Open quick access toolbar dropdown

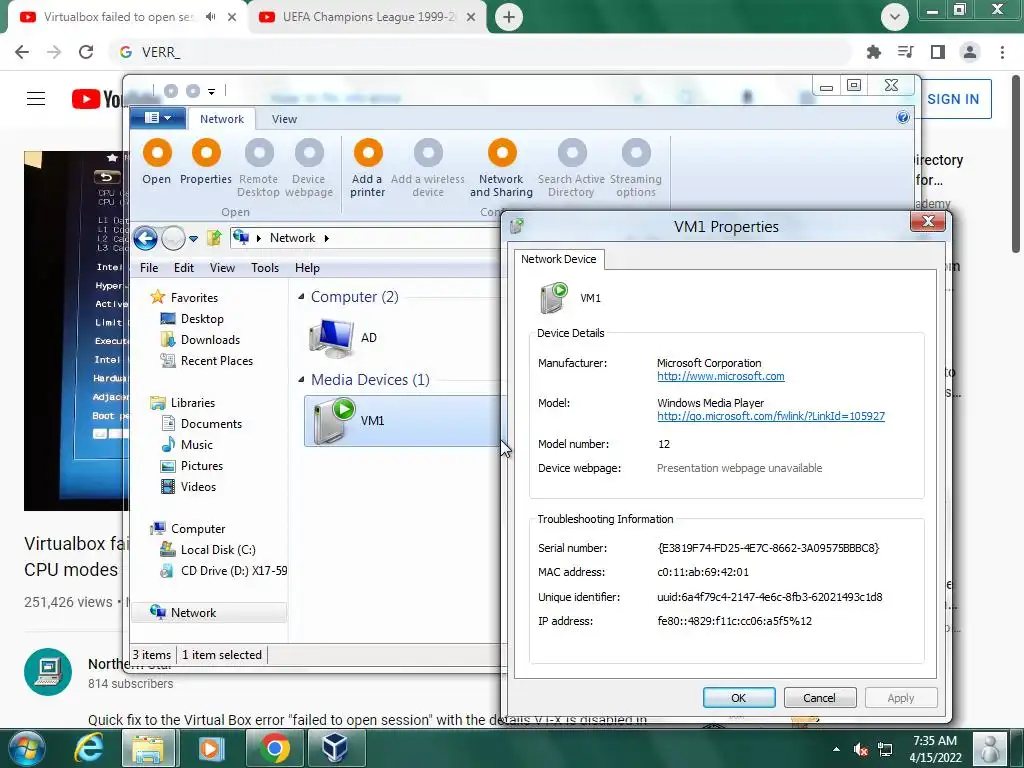(212, 91)
